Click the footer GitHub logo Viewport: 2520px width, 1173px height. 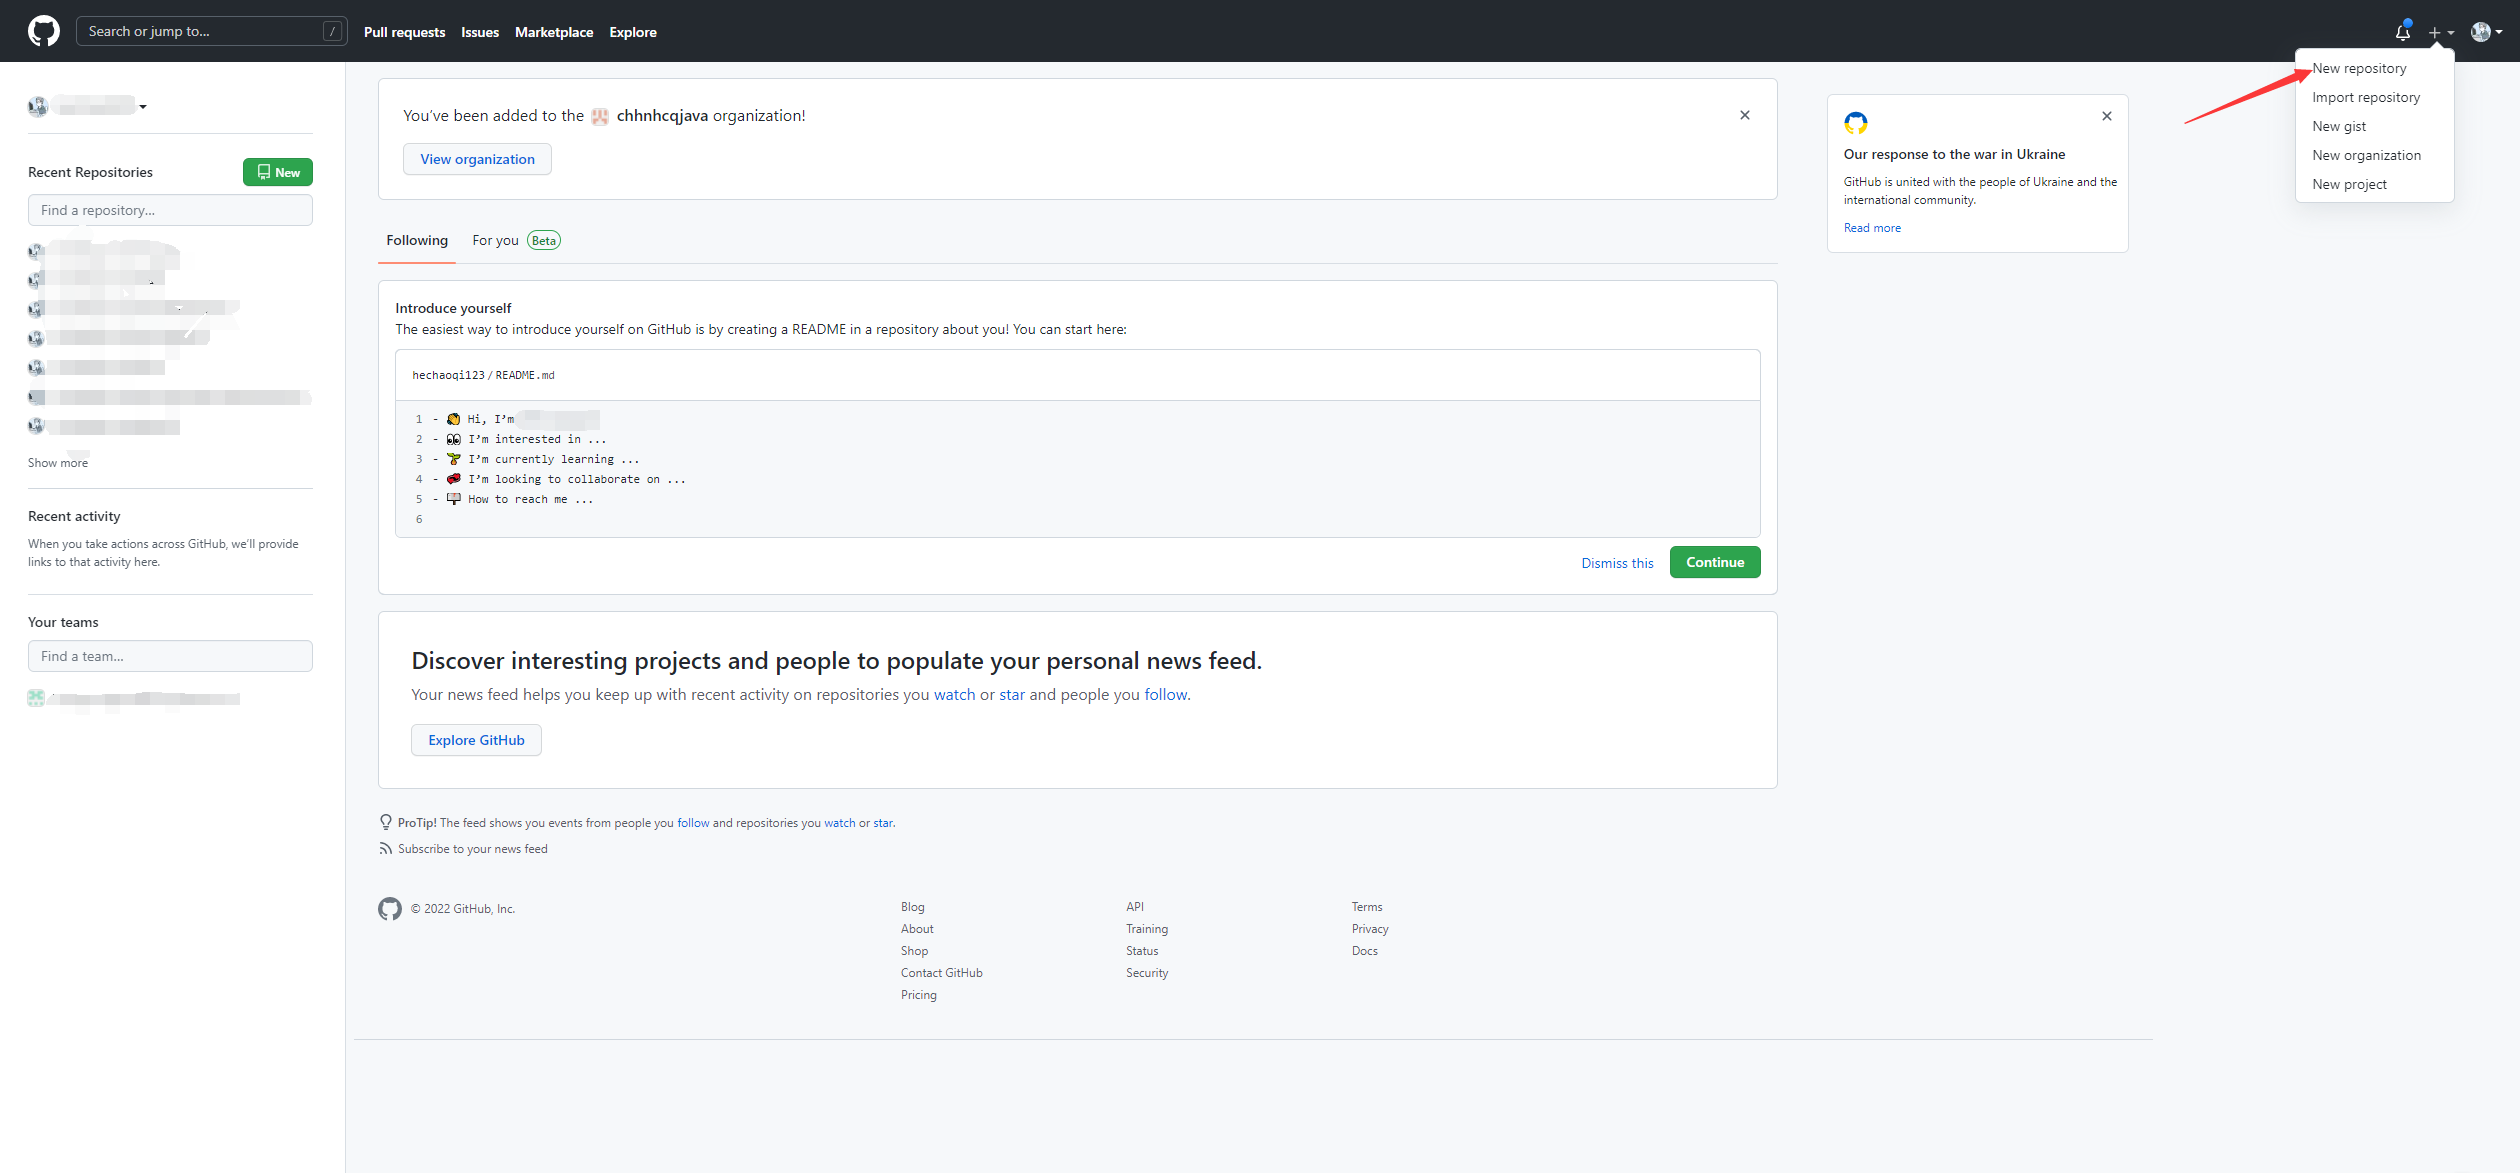(390, 908)
